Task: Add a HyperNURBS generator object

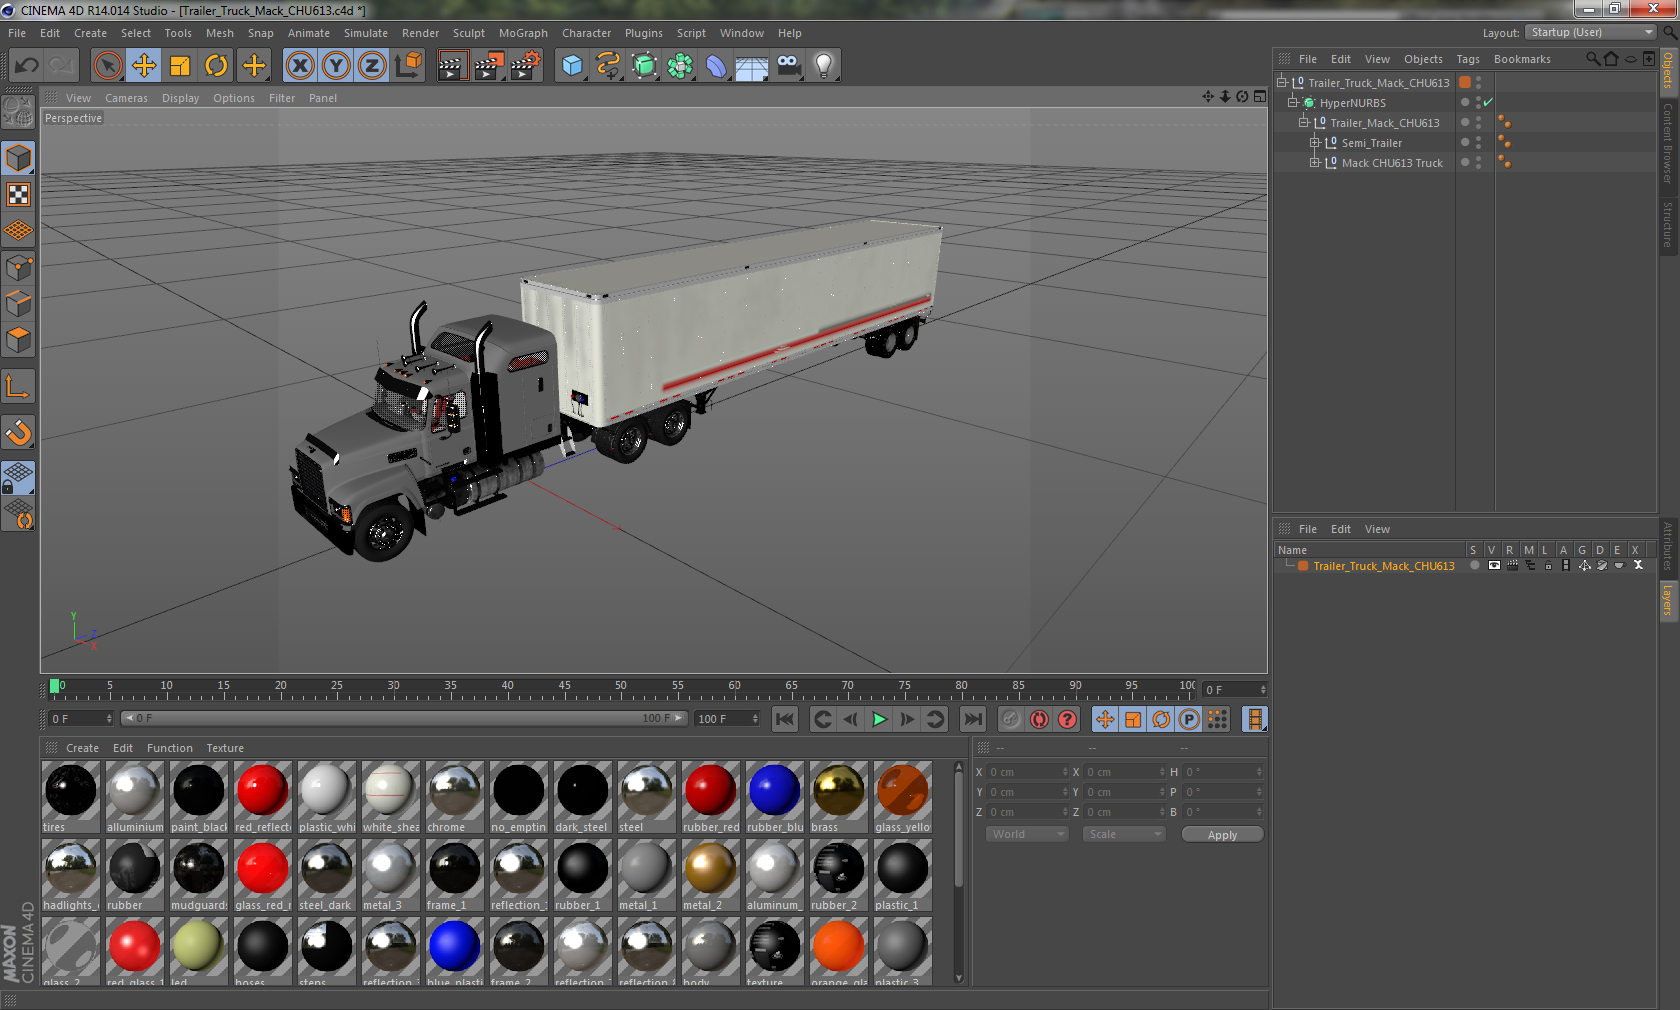Action: 644,66
